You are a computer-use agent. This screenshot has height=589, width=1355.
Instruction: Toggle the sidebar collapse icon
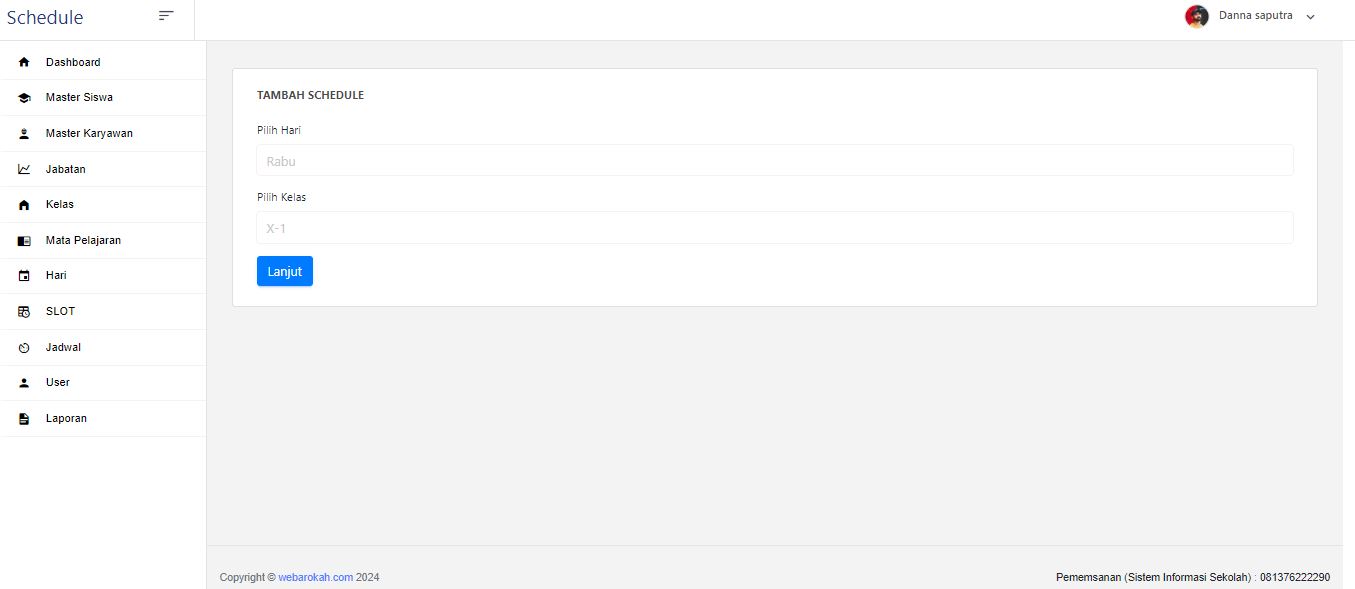coord(166,15)
